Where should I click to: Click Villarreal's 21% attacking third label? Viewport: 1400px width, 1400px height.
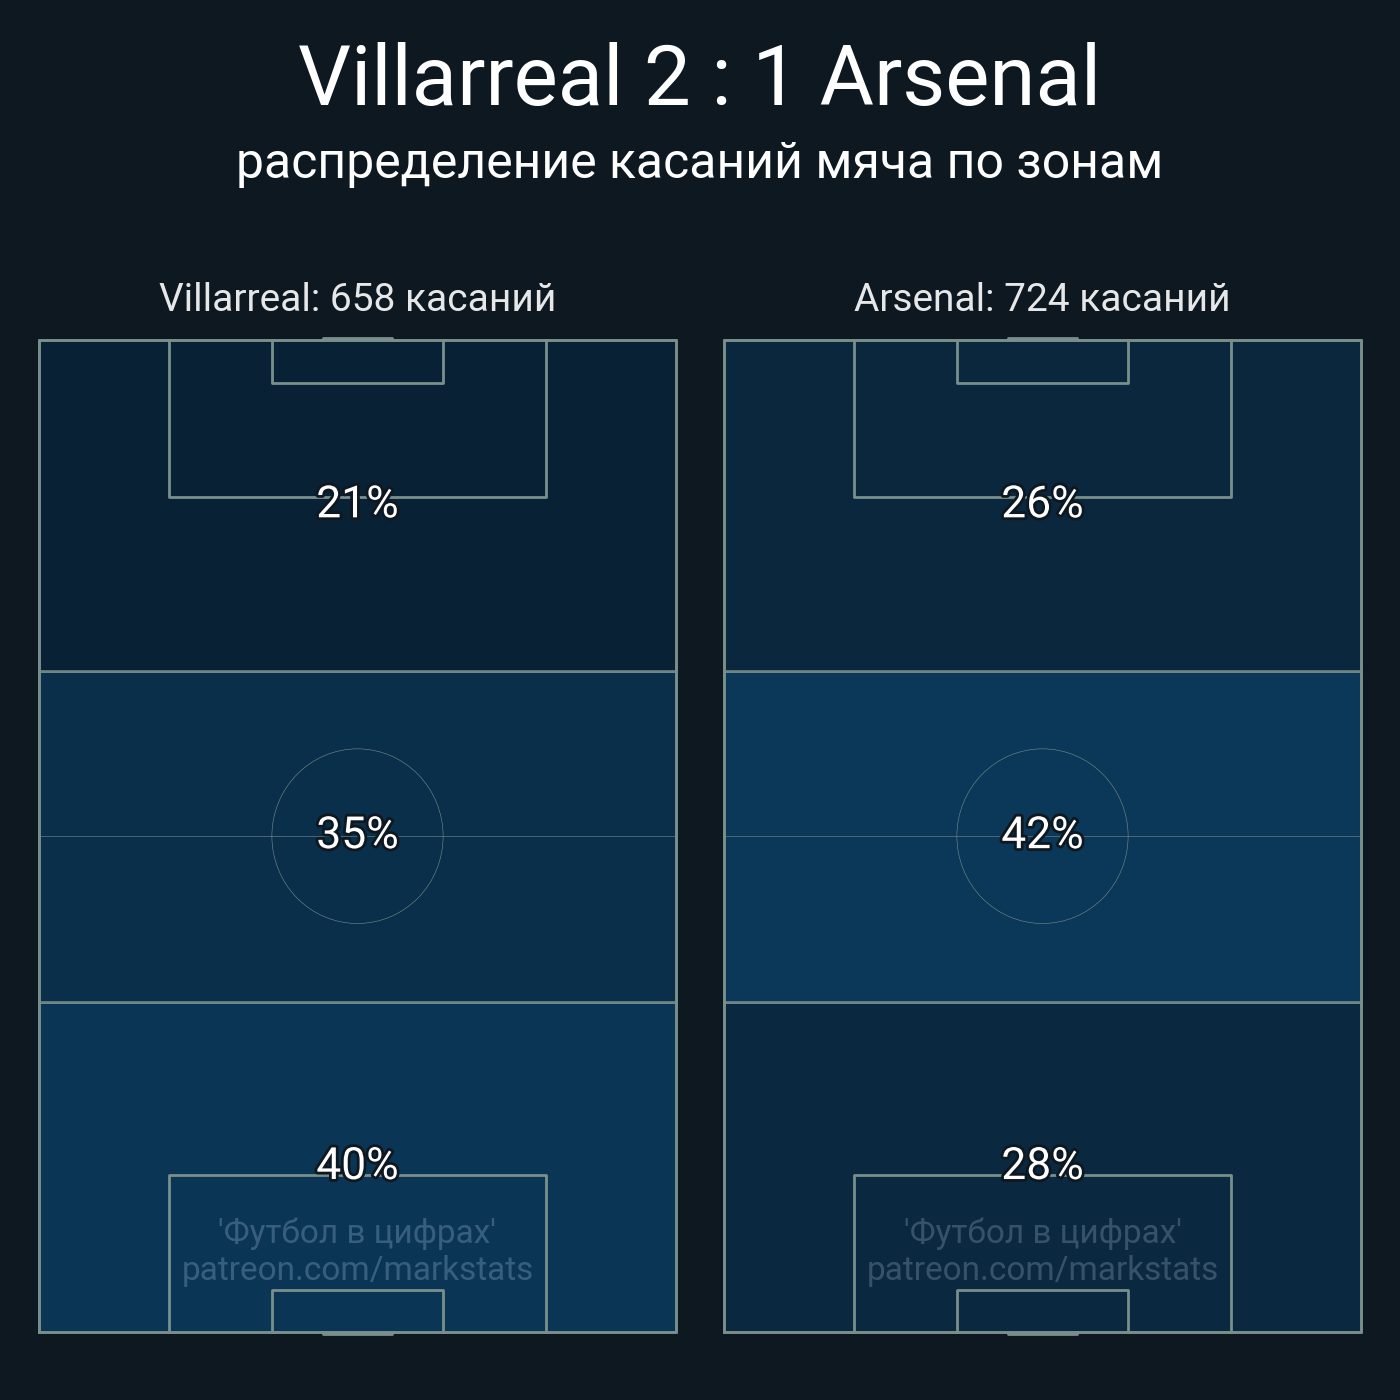tap(357, 503)
